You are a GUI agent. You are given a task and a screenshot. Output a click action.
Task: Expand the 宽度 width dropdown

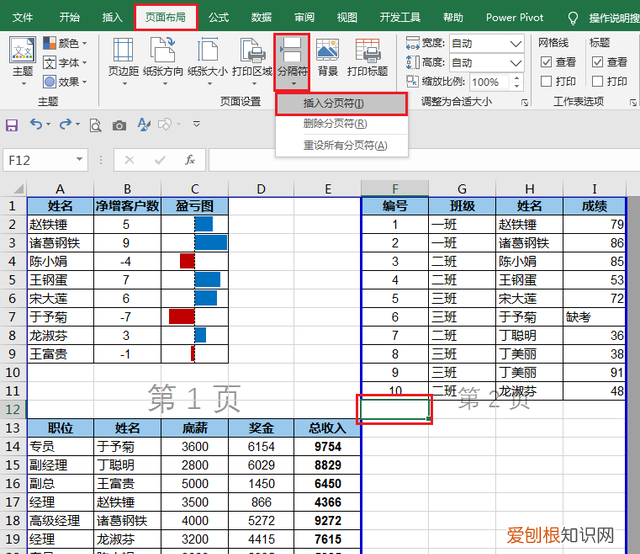516,43
